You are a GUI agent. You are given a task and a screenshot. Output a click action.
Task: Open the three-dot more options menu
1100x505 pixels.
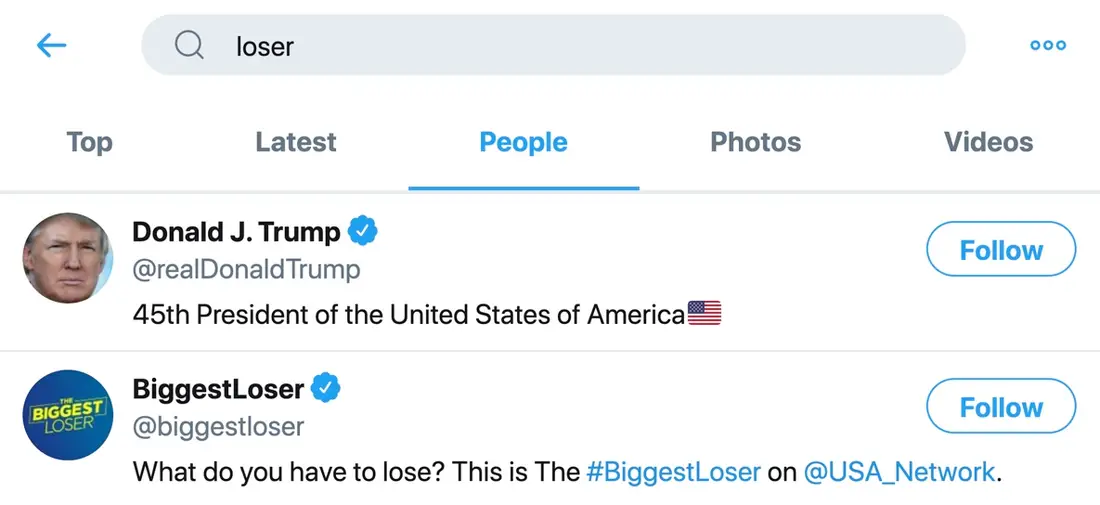pos(1047,45)
